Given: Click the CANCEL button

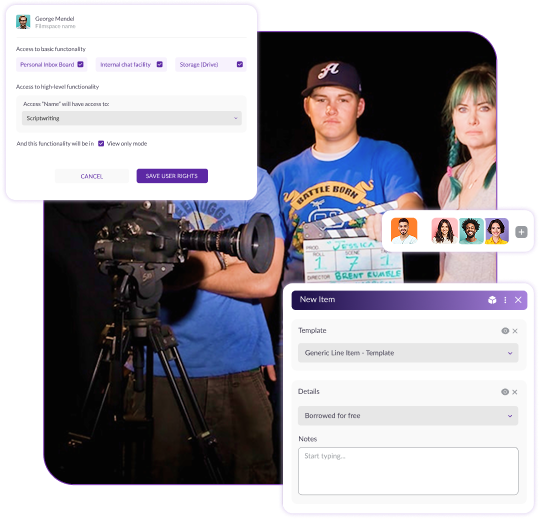Looking at the screenshot, I should pyautogui.click(x=92, y=176).
